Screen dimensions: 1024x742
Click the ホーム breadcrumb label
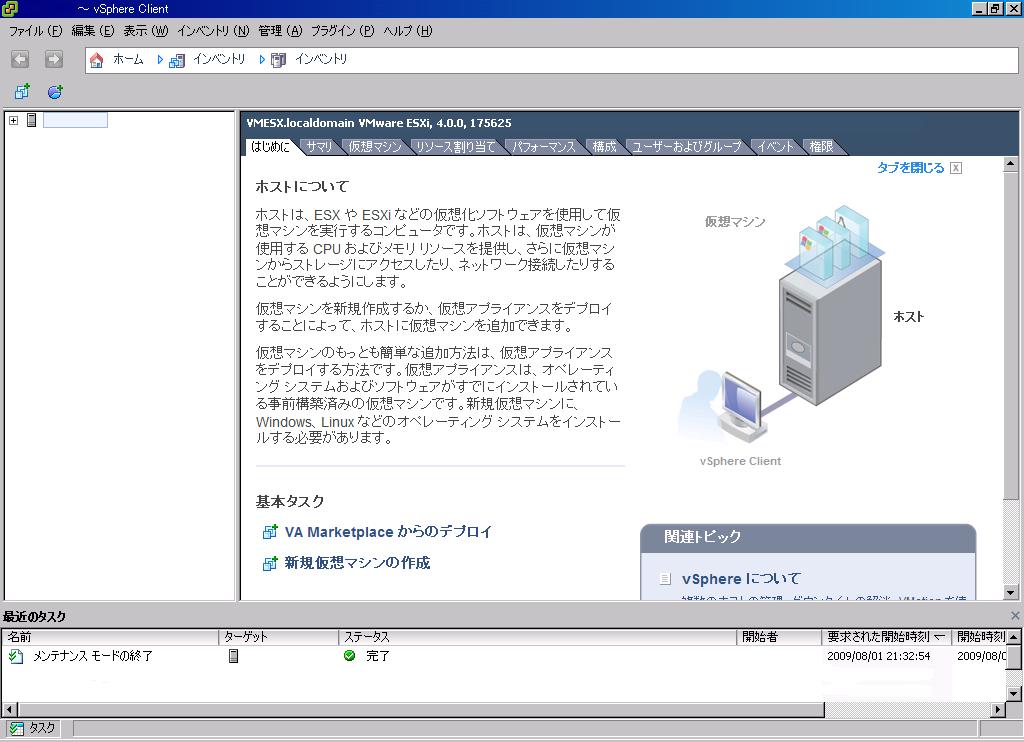(x=128, y=59)
